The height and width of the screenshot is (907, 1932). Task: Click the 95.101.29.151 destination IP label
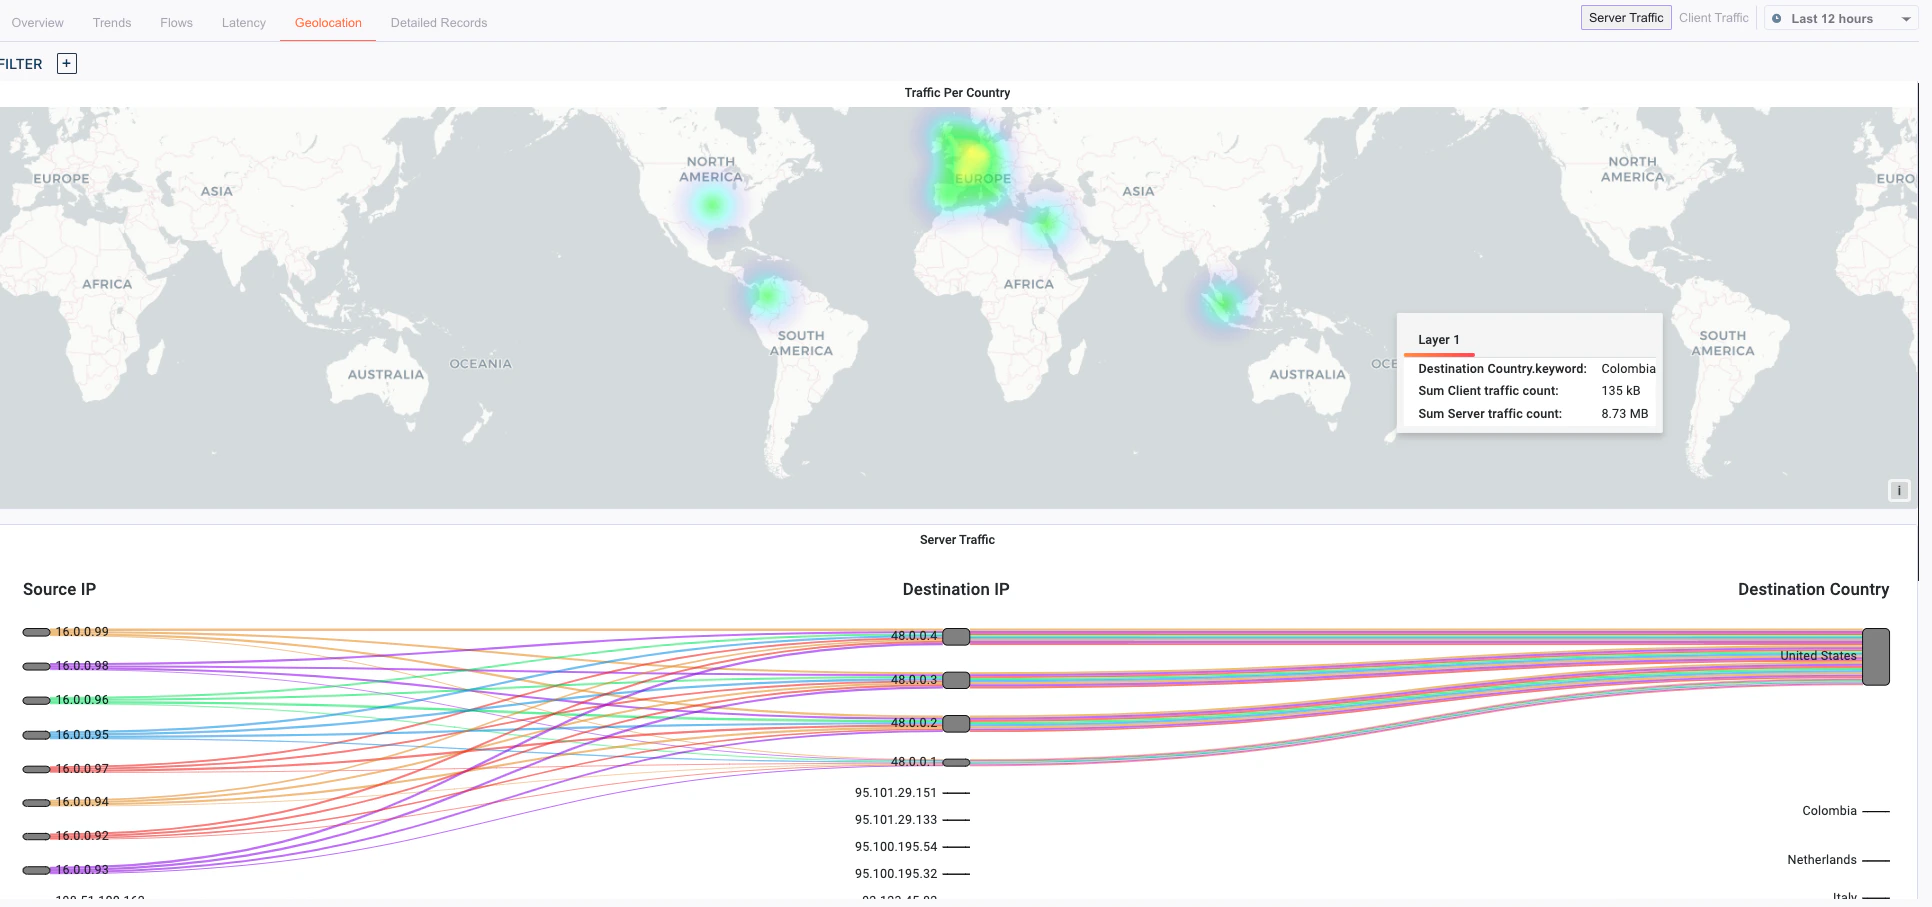[895, 792]
